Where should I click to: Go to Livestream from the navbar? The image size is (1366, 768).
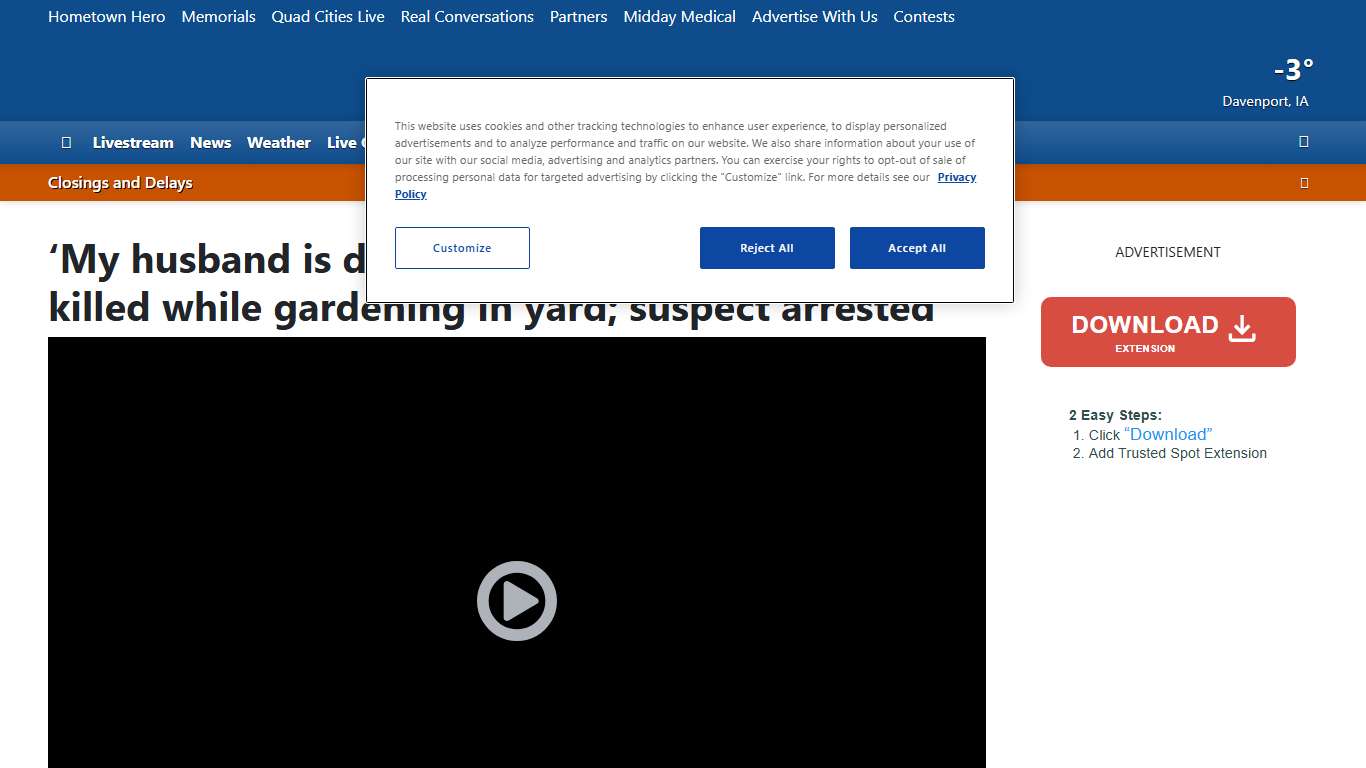(133, 142)
